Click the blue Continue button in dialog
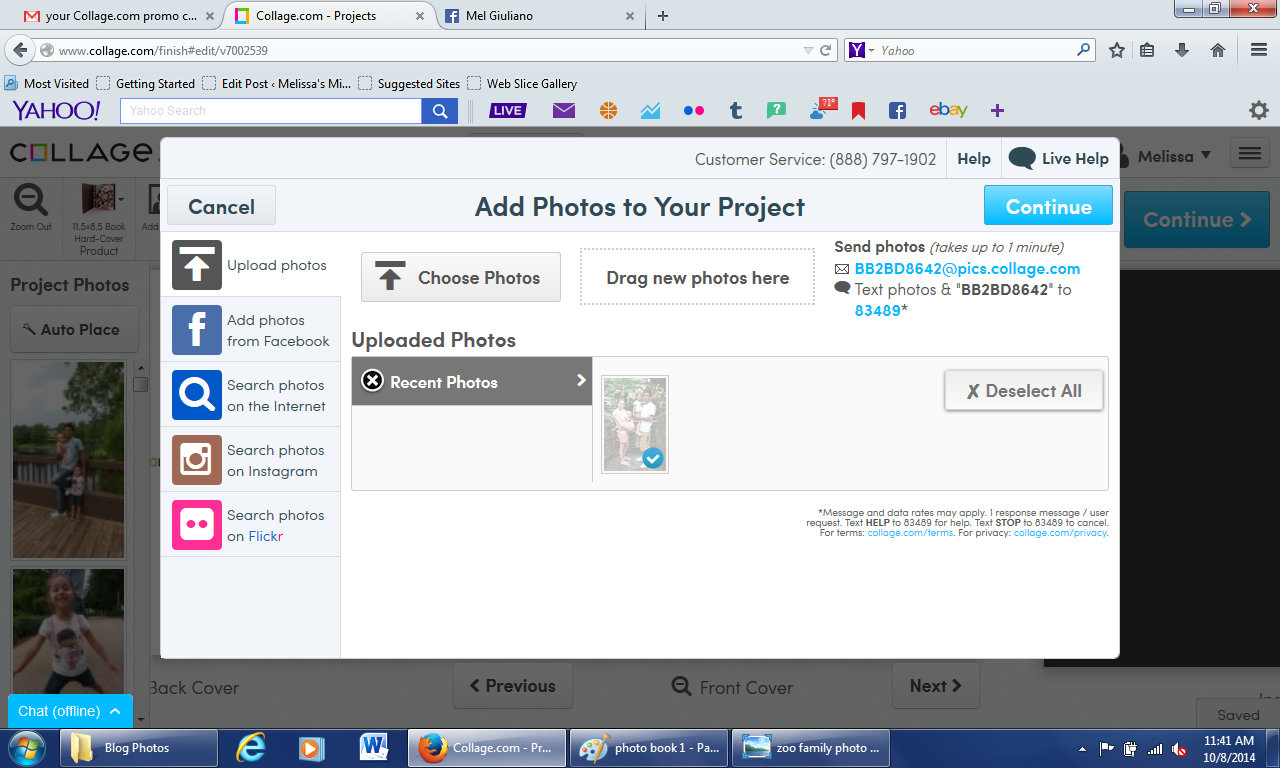 point(1048,206)
